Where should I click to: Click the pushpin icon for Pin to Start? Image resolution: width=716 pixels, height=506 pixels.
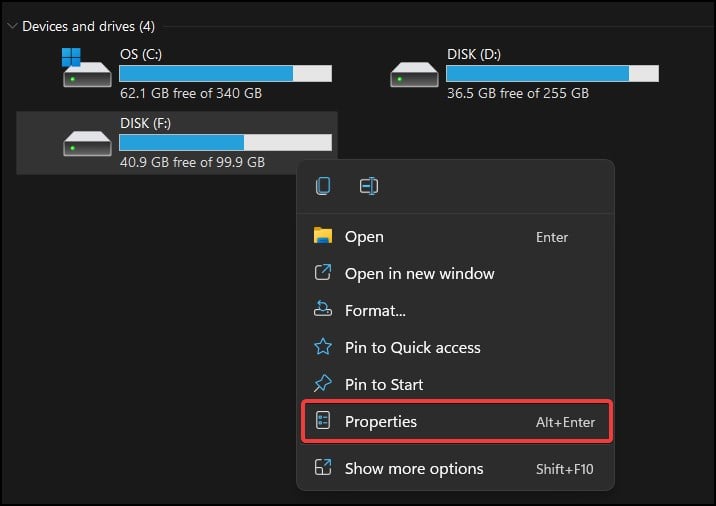coord(323,384)
